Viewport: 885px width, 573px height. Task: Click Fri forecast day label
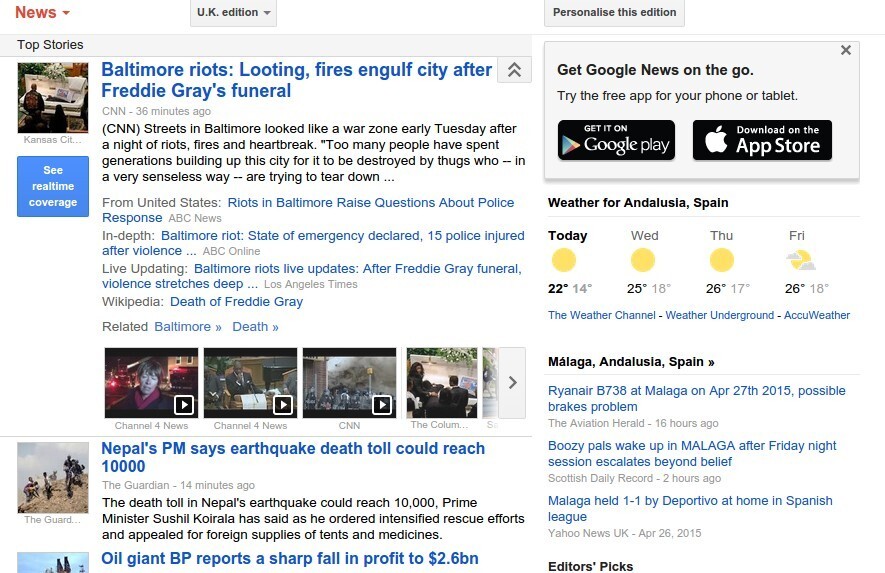797,235
